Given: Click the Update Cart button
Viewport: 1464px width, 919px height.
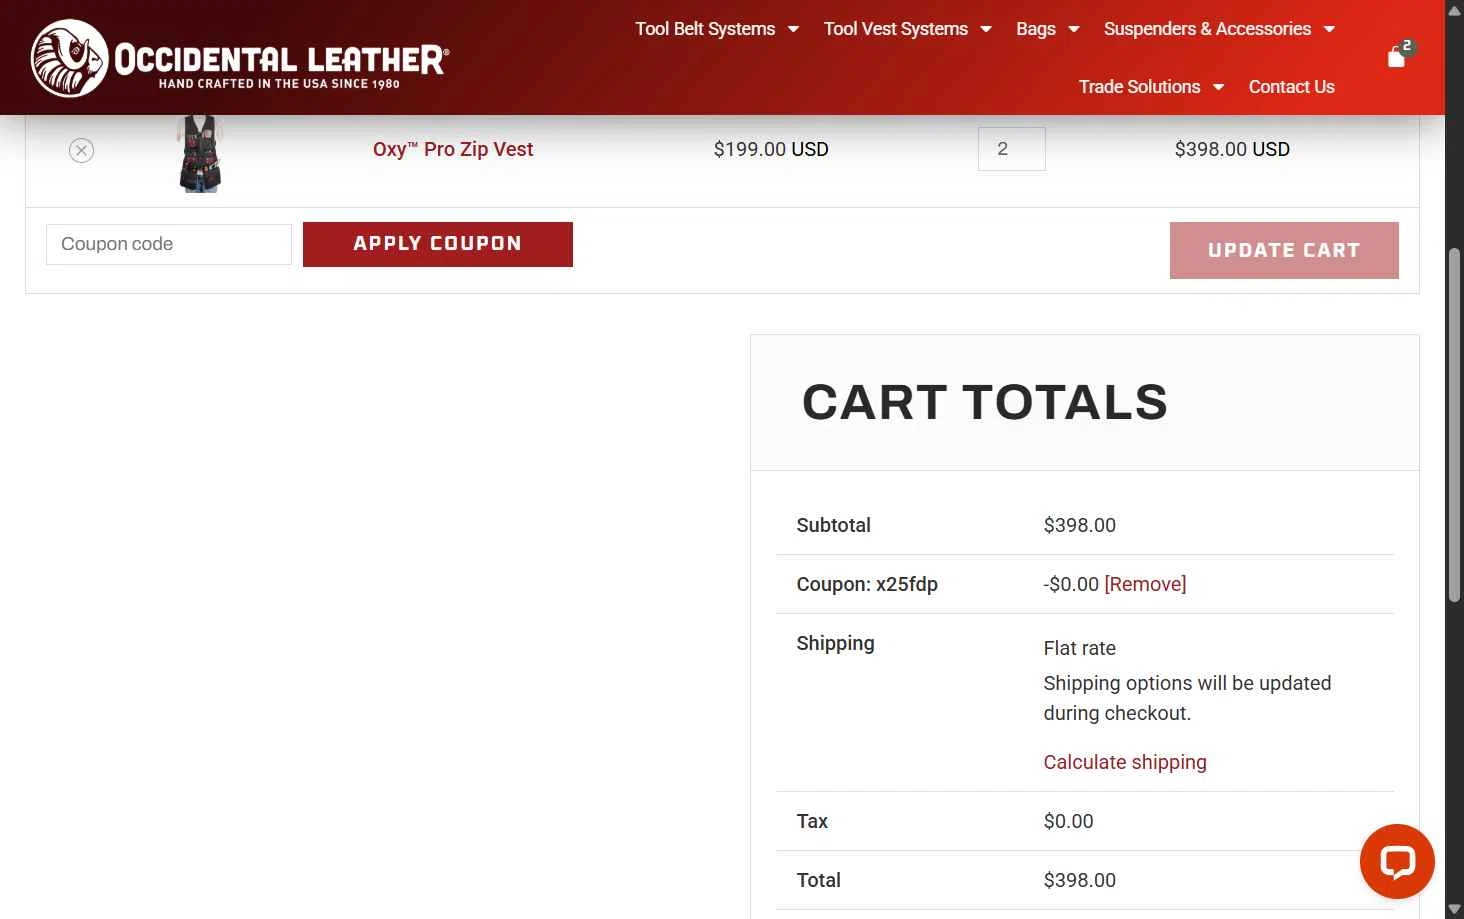Looking at the screenshot, I should (1284, 250).
